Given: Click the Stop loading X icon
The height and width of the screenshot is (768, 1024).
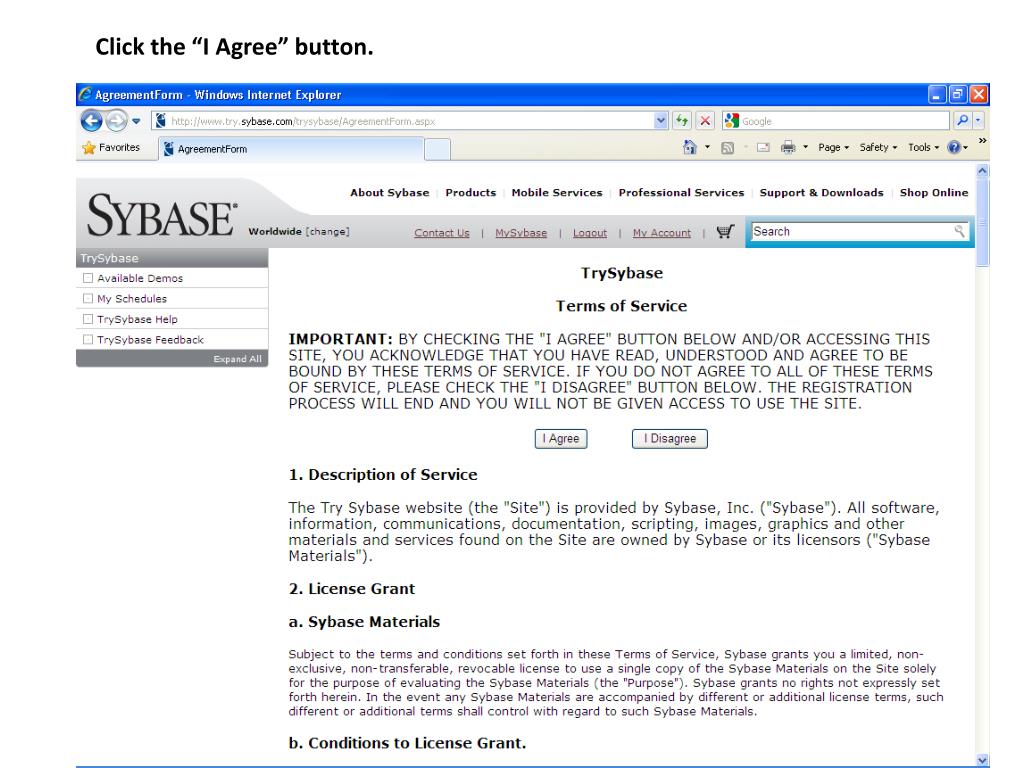Looking at the screenshot, I should tap(705, 121).
